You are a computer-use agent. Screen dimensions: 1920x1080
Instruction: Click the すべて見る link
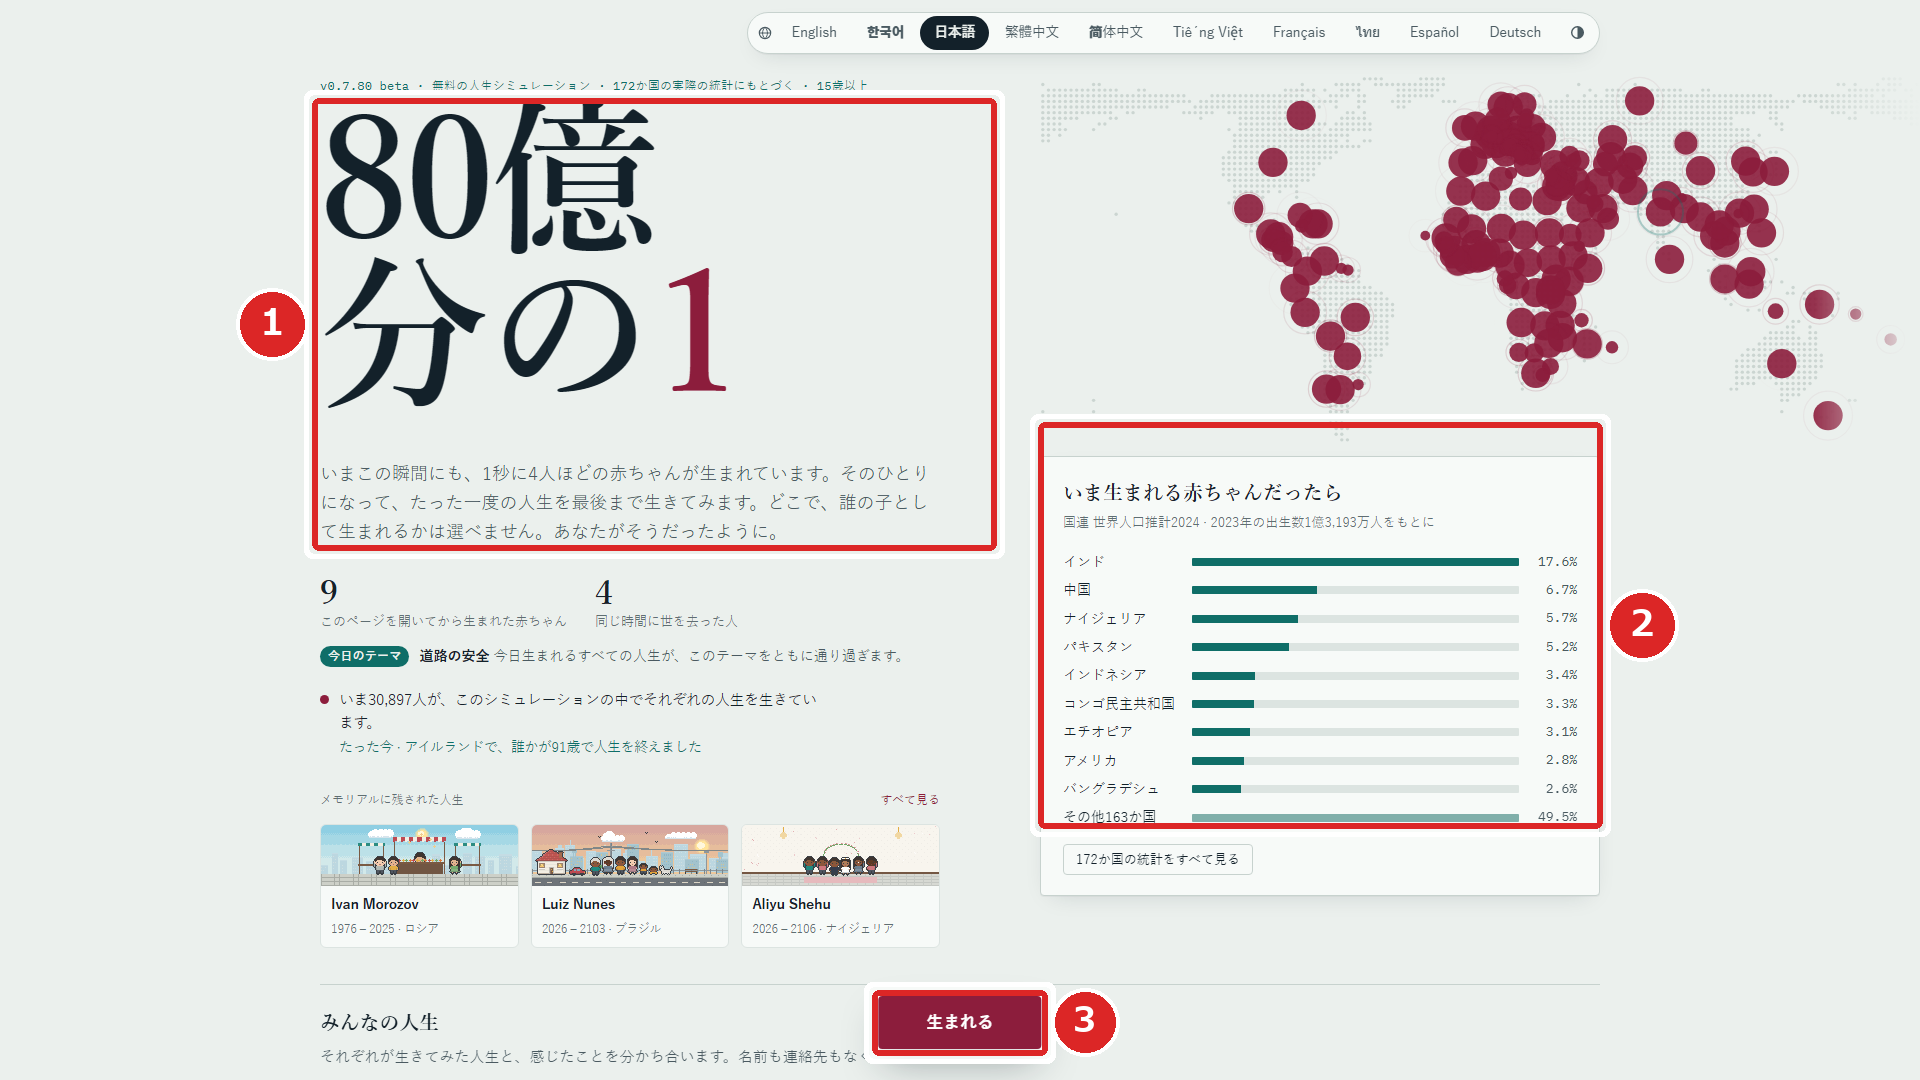pos(910,800)
